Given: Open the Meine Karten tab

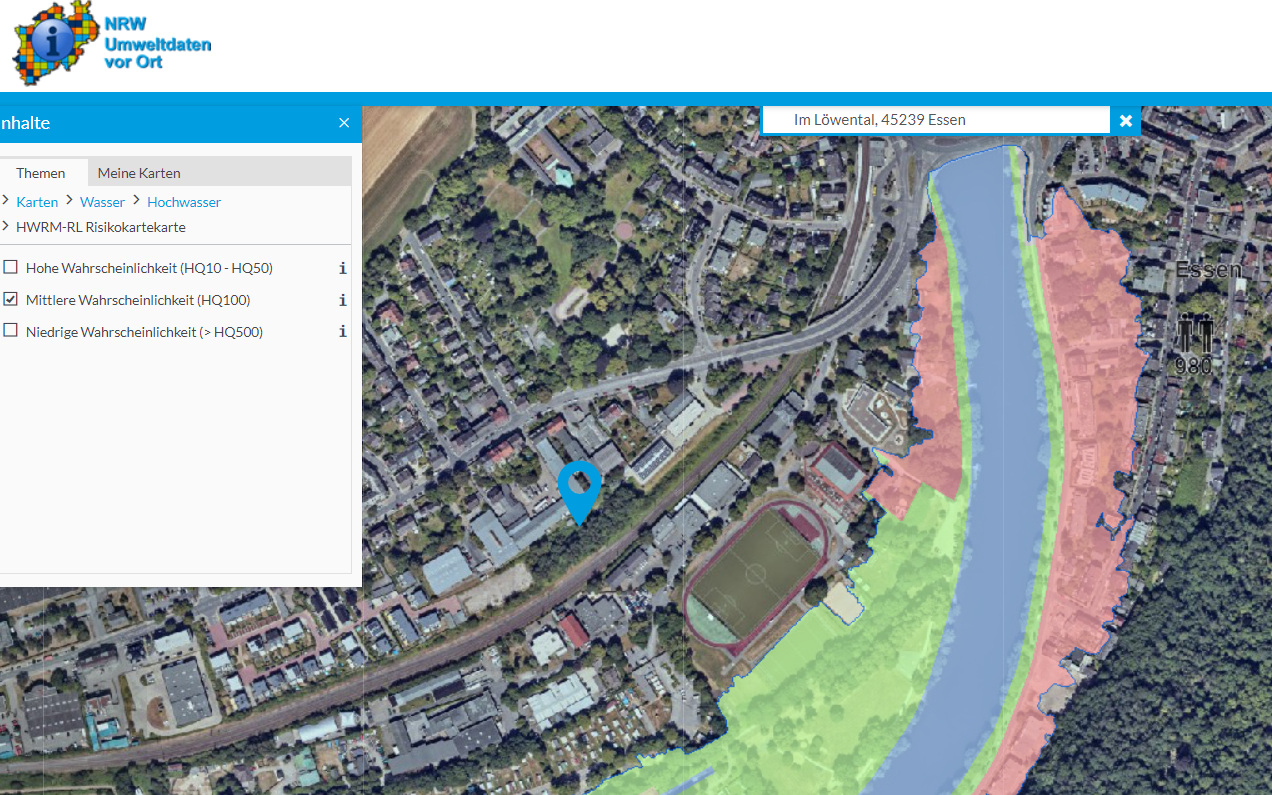Looking at the screenshot, I should click(139, 173).
